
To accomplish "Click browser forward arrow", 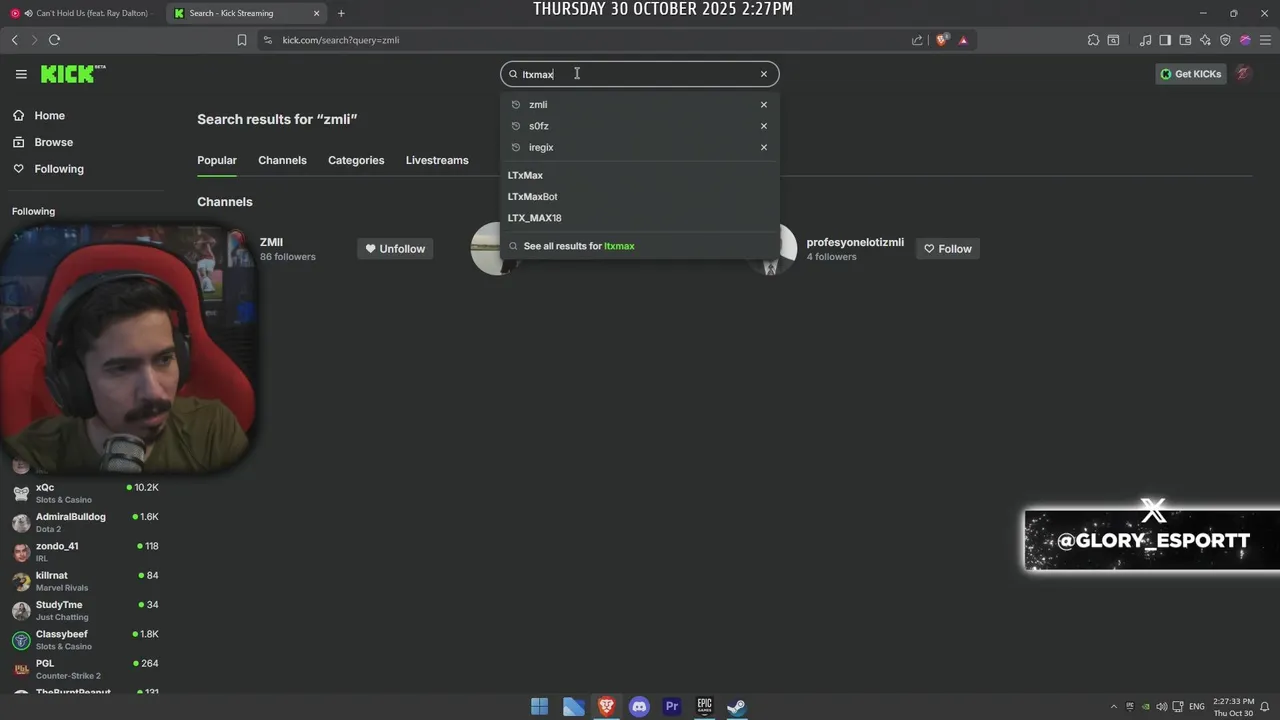I will pyautogui.click(x=34, y=40).
